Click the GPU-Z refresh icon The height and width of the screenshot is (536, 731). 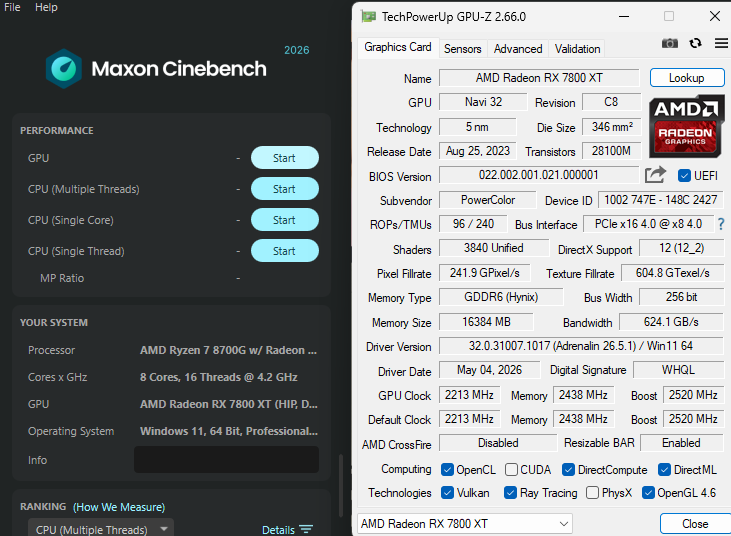696,43
